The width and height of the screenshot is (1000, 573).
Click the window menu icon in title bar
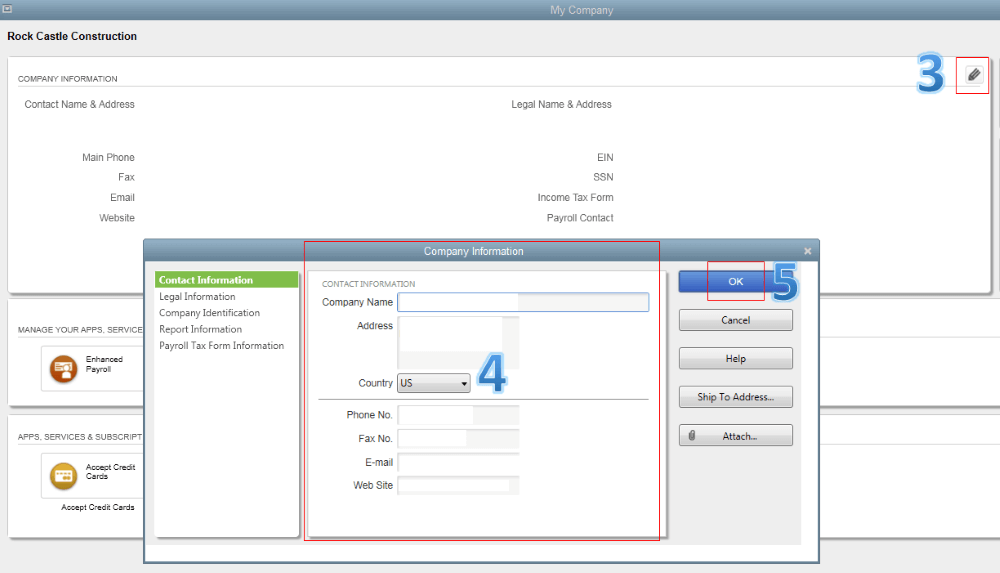pyautogui.click(x=8, y=9)
